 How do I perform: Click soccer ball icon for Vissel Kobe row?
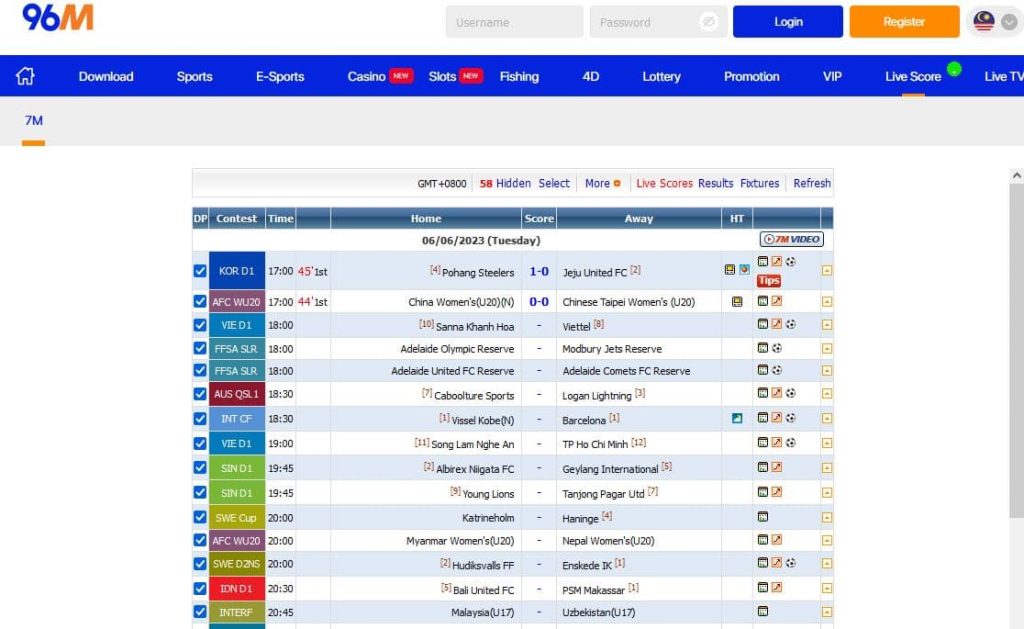point(790,418)
